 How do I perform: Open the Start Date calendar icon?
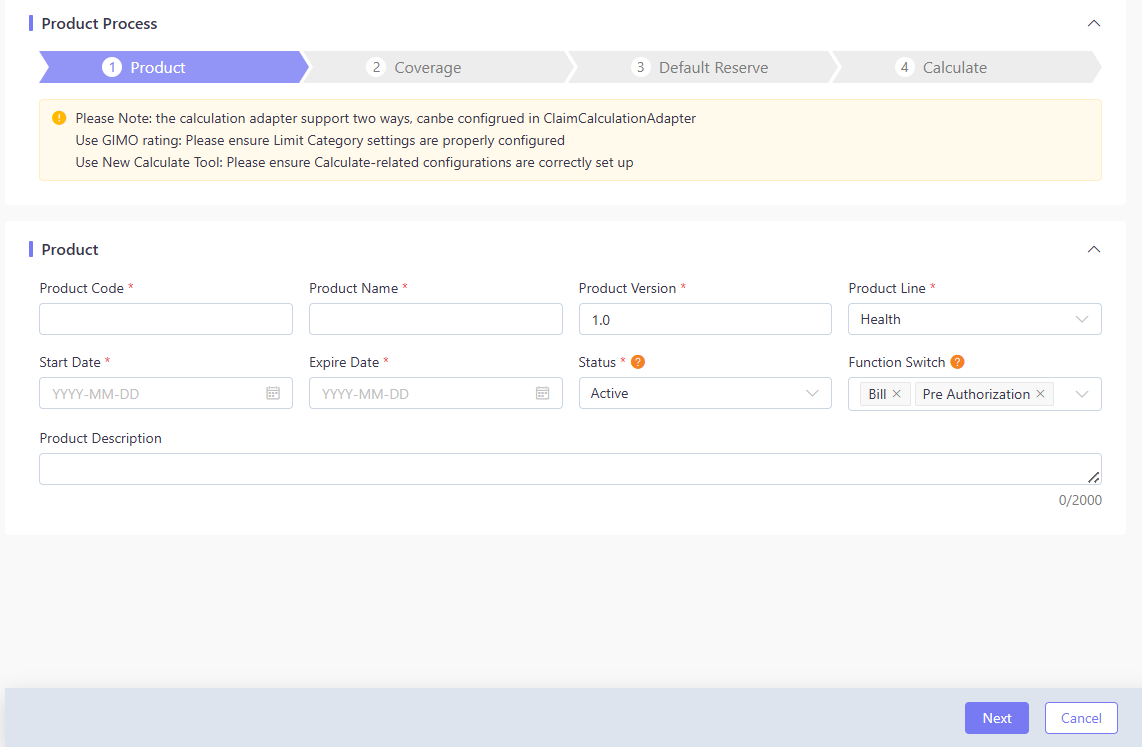point(273,393)
